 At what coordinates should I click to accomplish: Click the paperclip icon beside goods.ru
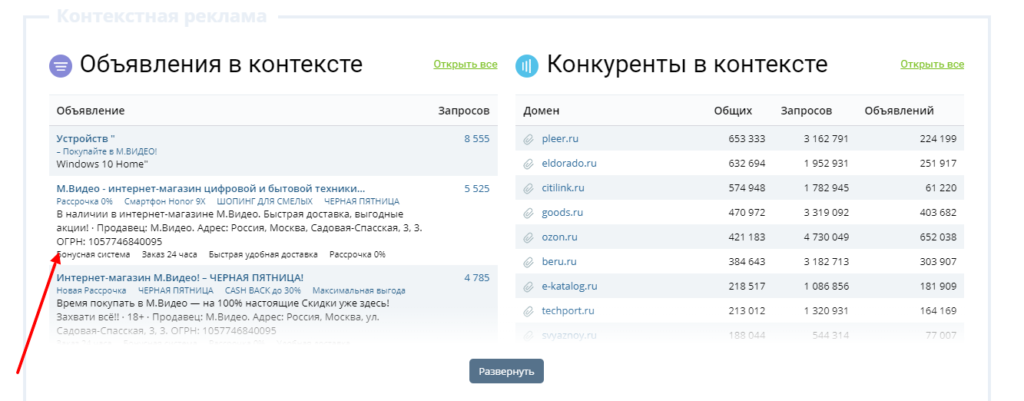tap(529, 213)
